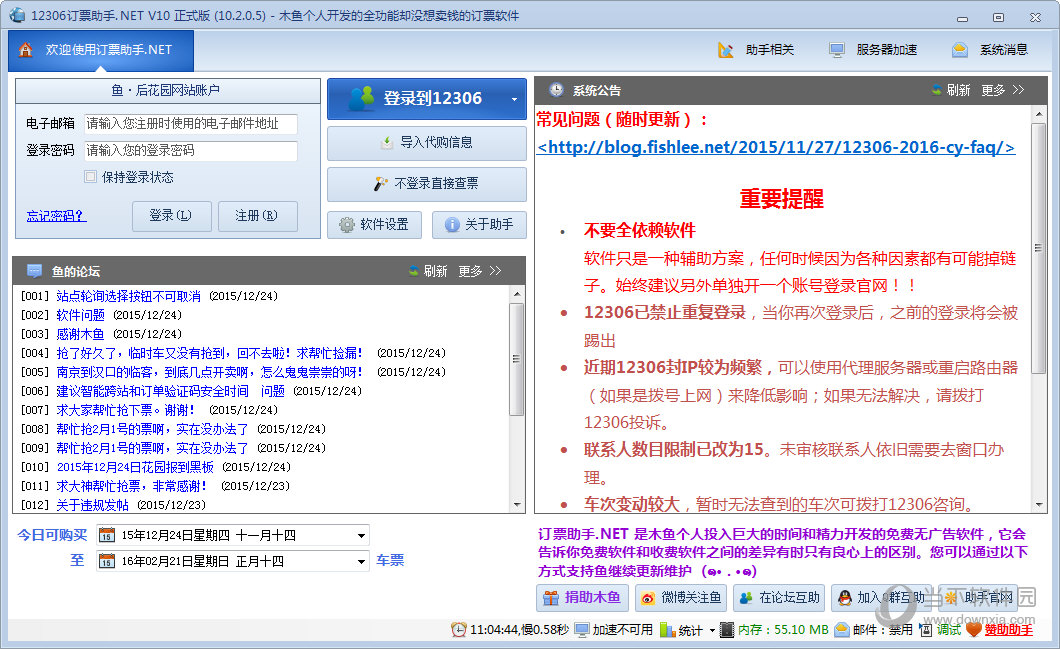
Task: Open the 今日可购买 date dropdown
Action: [x=360, y=536]
